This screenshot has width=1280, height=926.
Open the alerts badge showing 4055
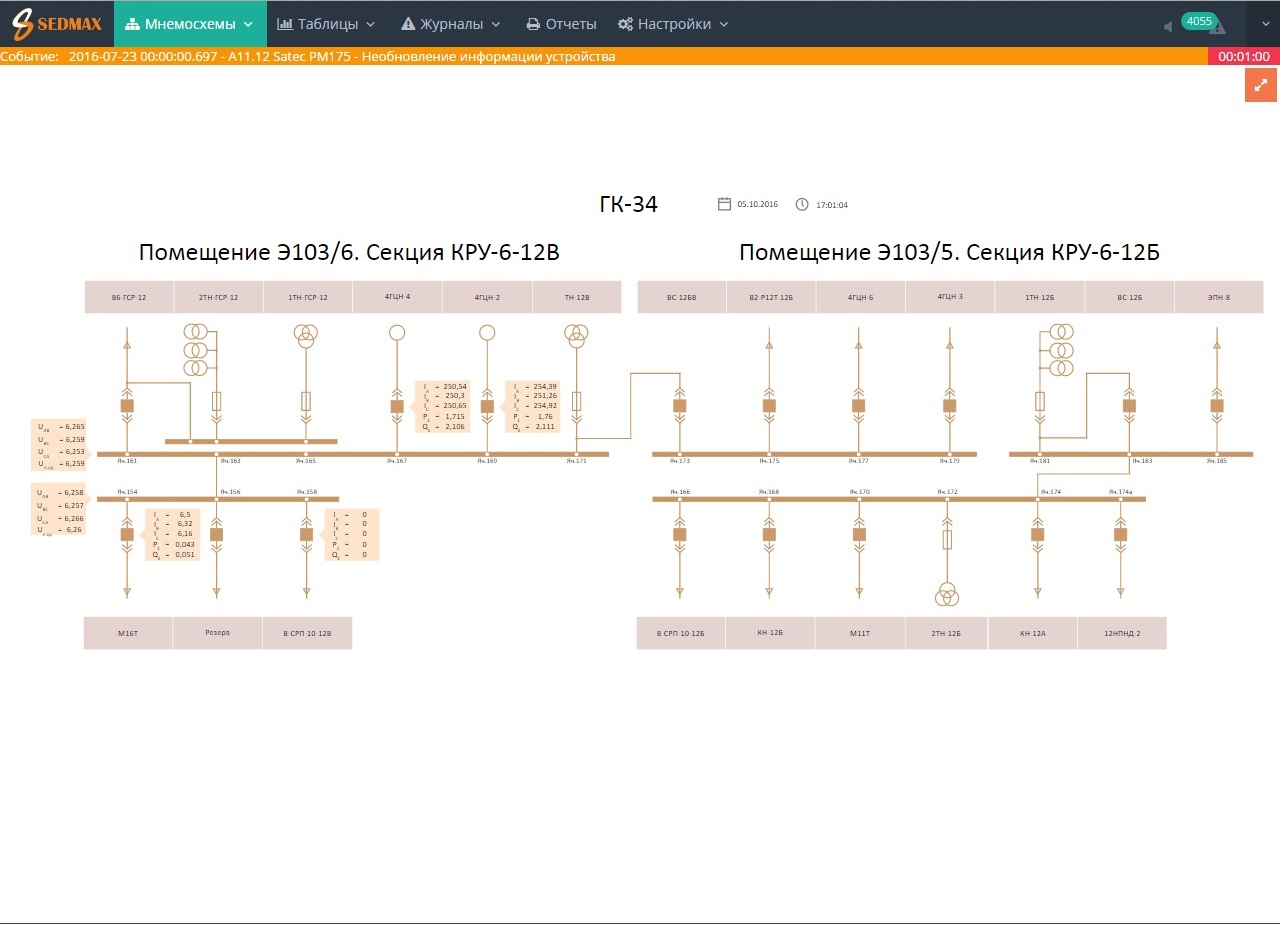coord(1199,21)
